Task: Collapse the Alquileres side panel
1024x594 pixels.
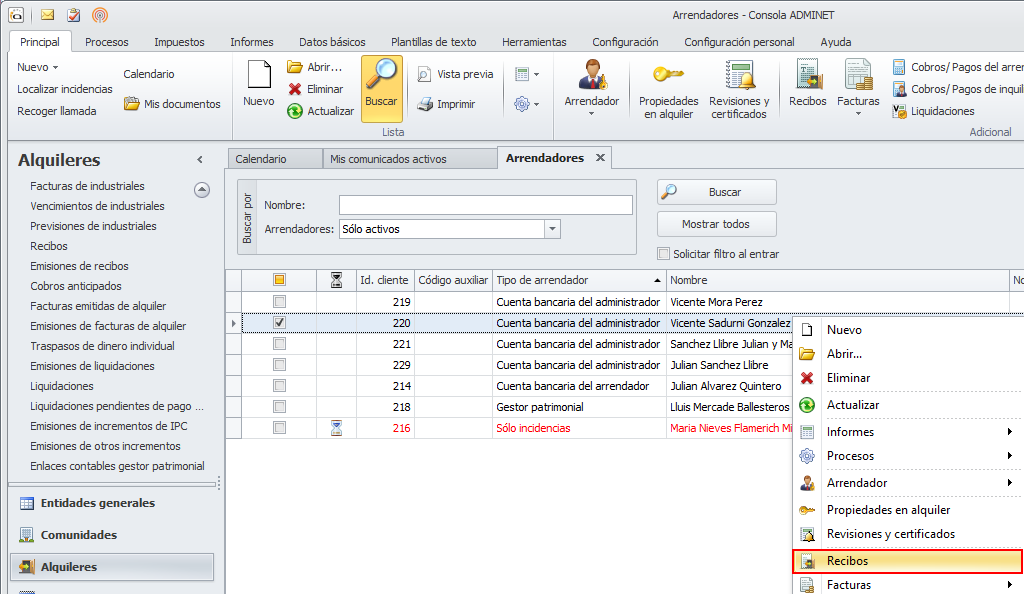Action: click(x=199, y=160)
